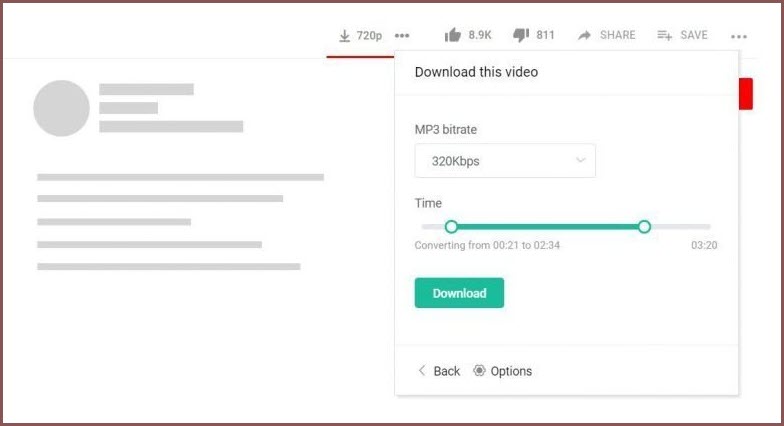Click the start handle of the Time slider

[451, 227]
